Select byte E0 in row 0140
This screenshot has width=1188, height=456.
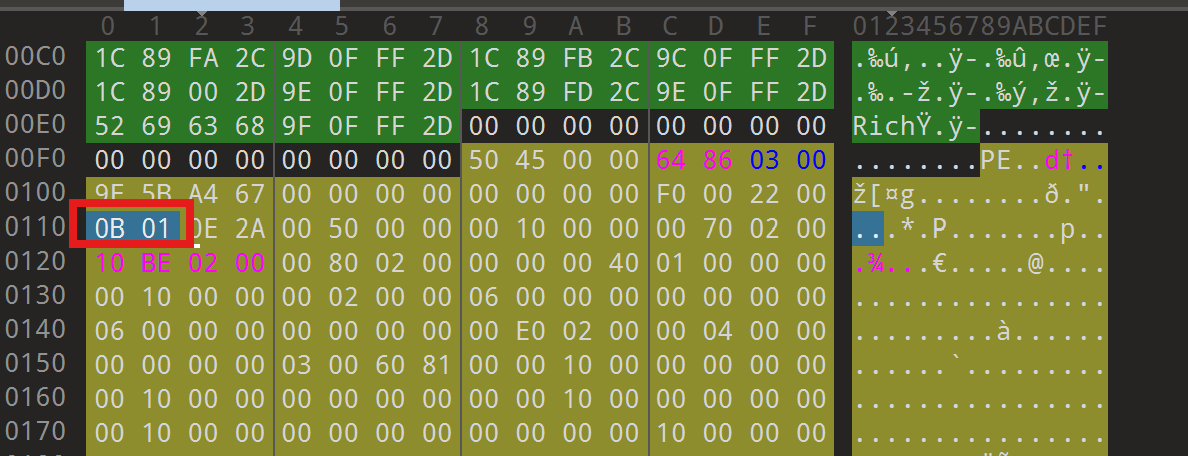[x=529, y=330]
